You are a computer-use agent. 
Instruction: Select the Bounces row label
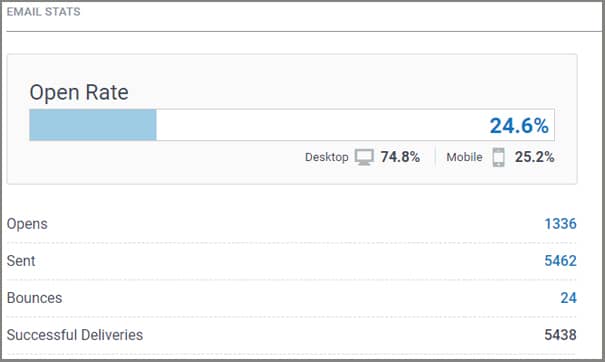[x=34, y=298]
